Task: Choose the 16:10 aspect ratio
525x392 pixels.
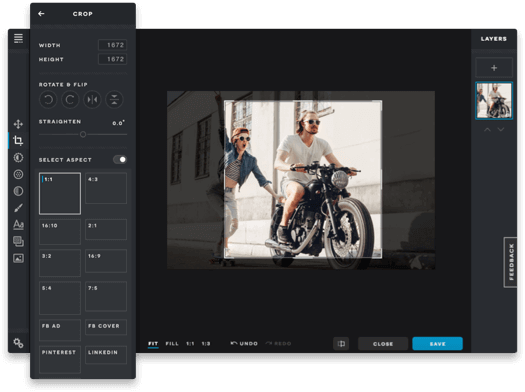Action: 60,232
